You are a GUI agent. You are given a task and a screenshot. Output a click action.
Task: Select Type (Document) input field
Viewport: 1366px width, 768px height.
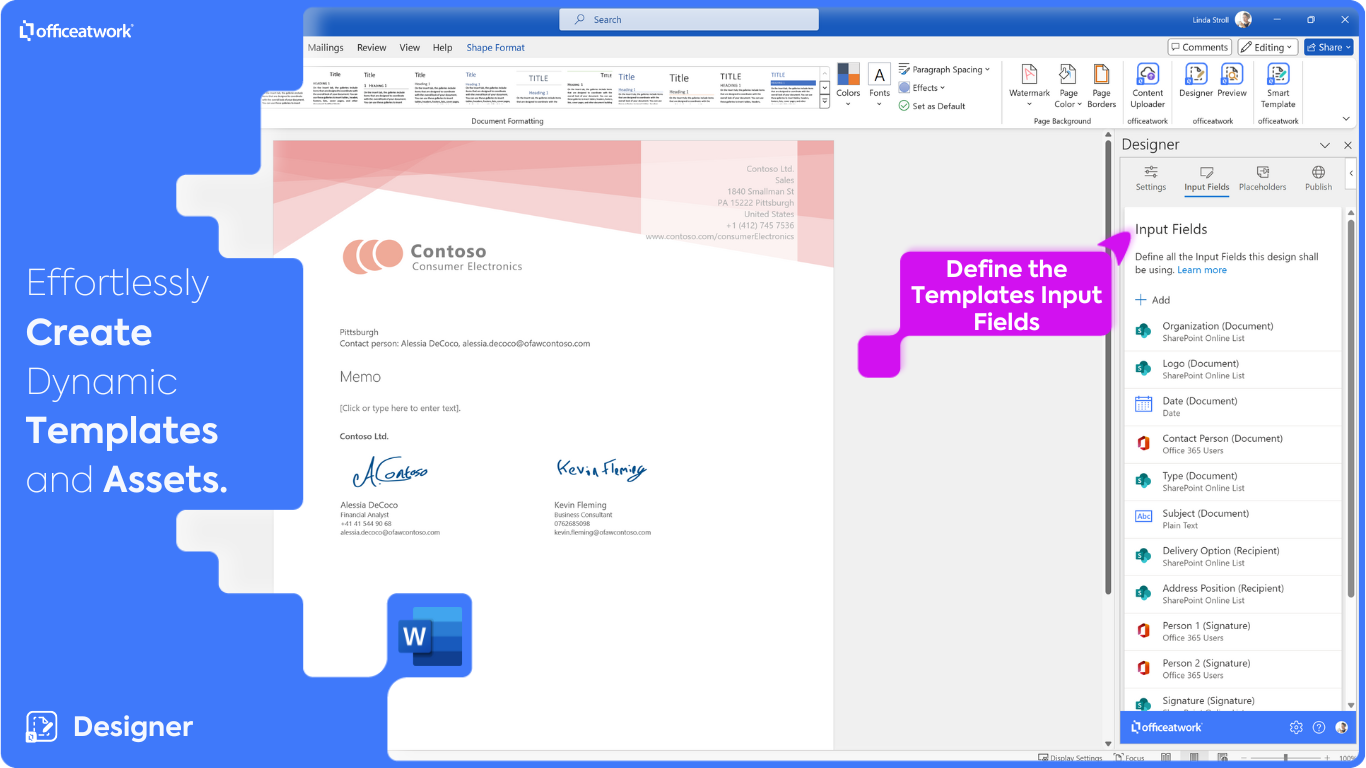(x=1232, y=482)
